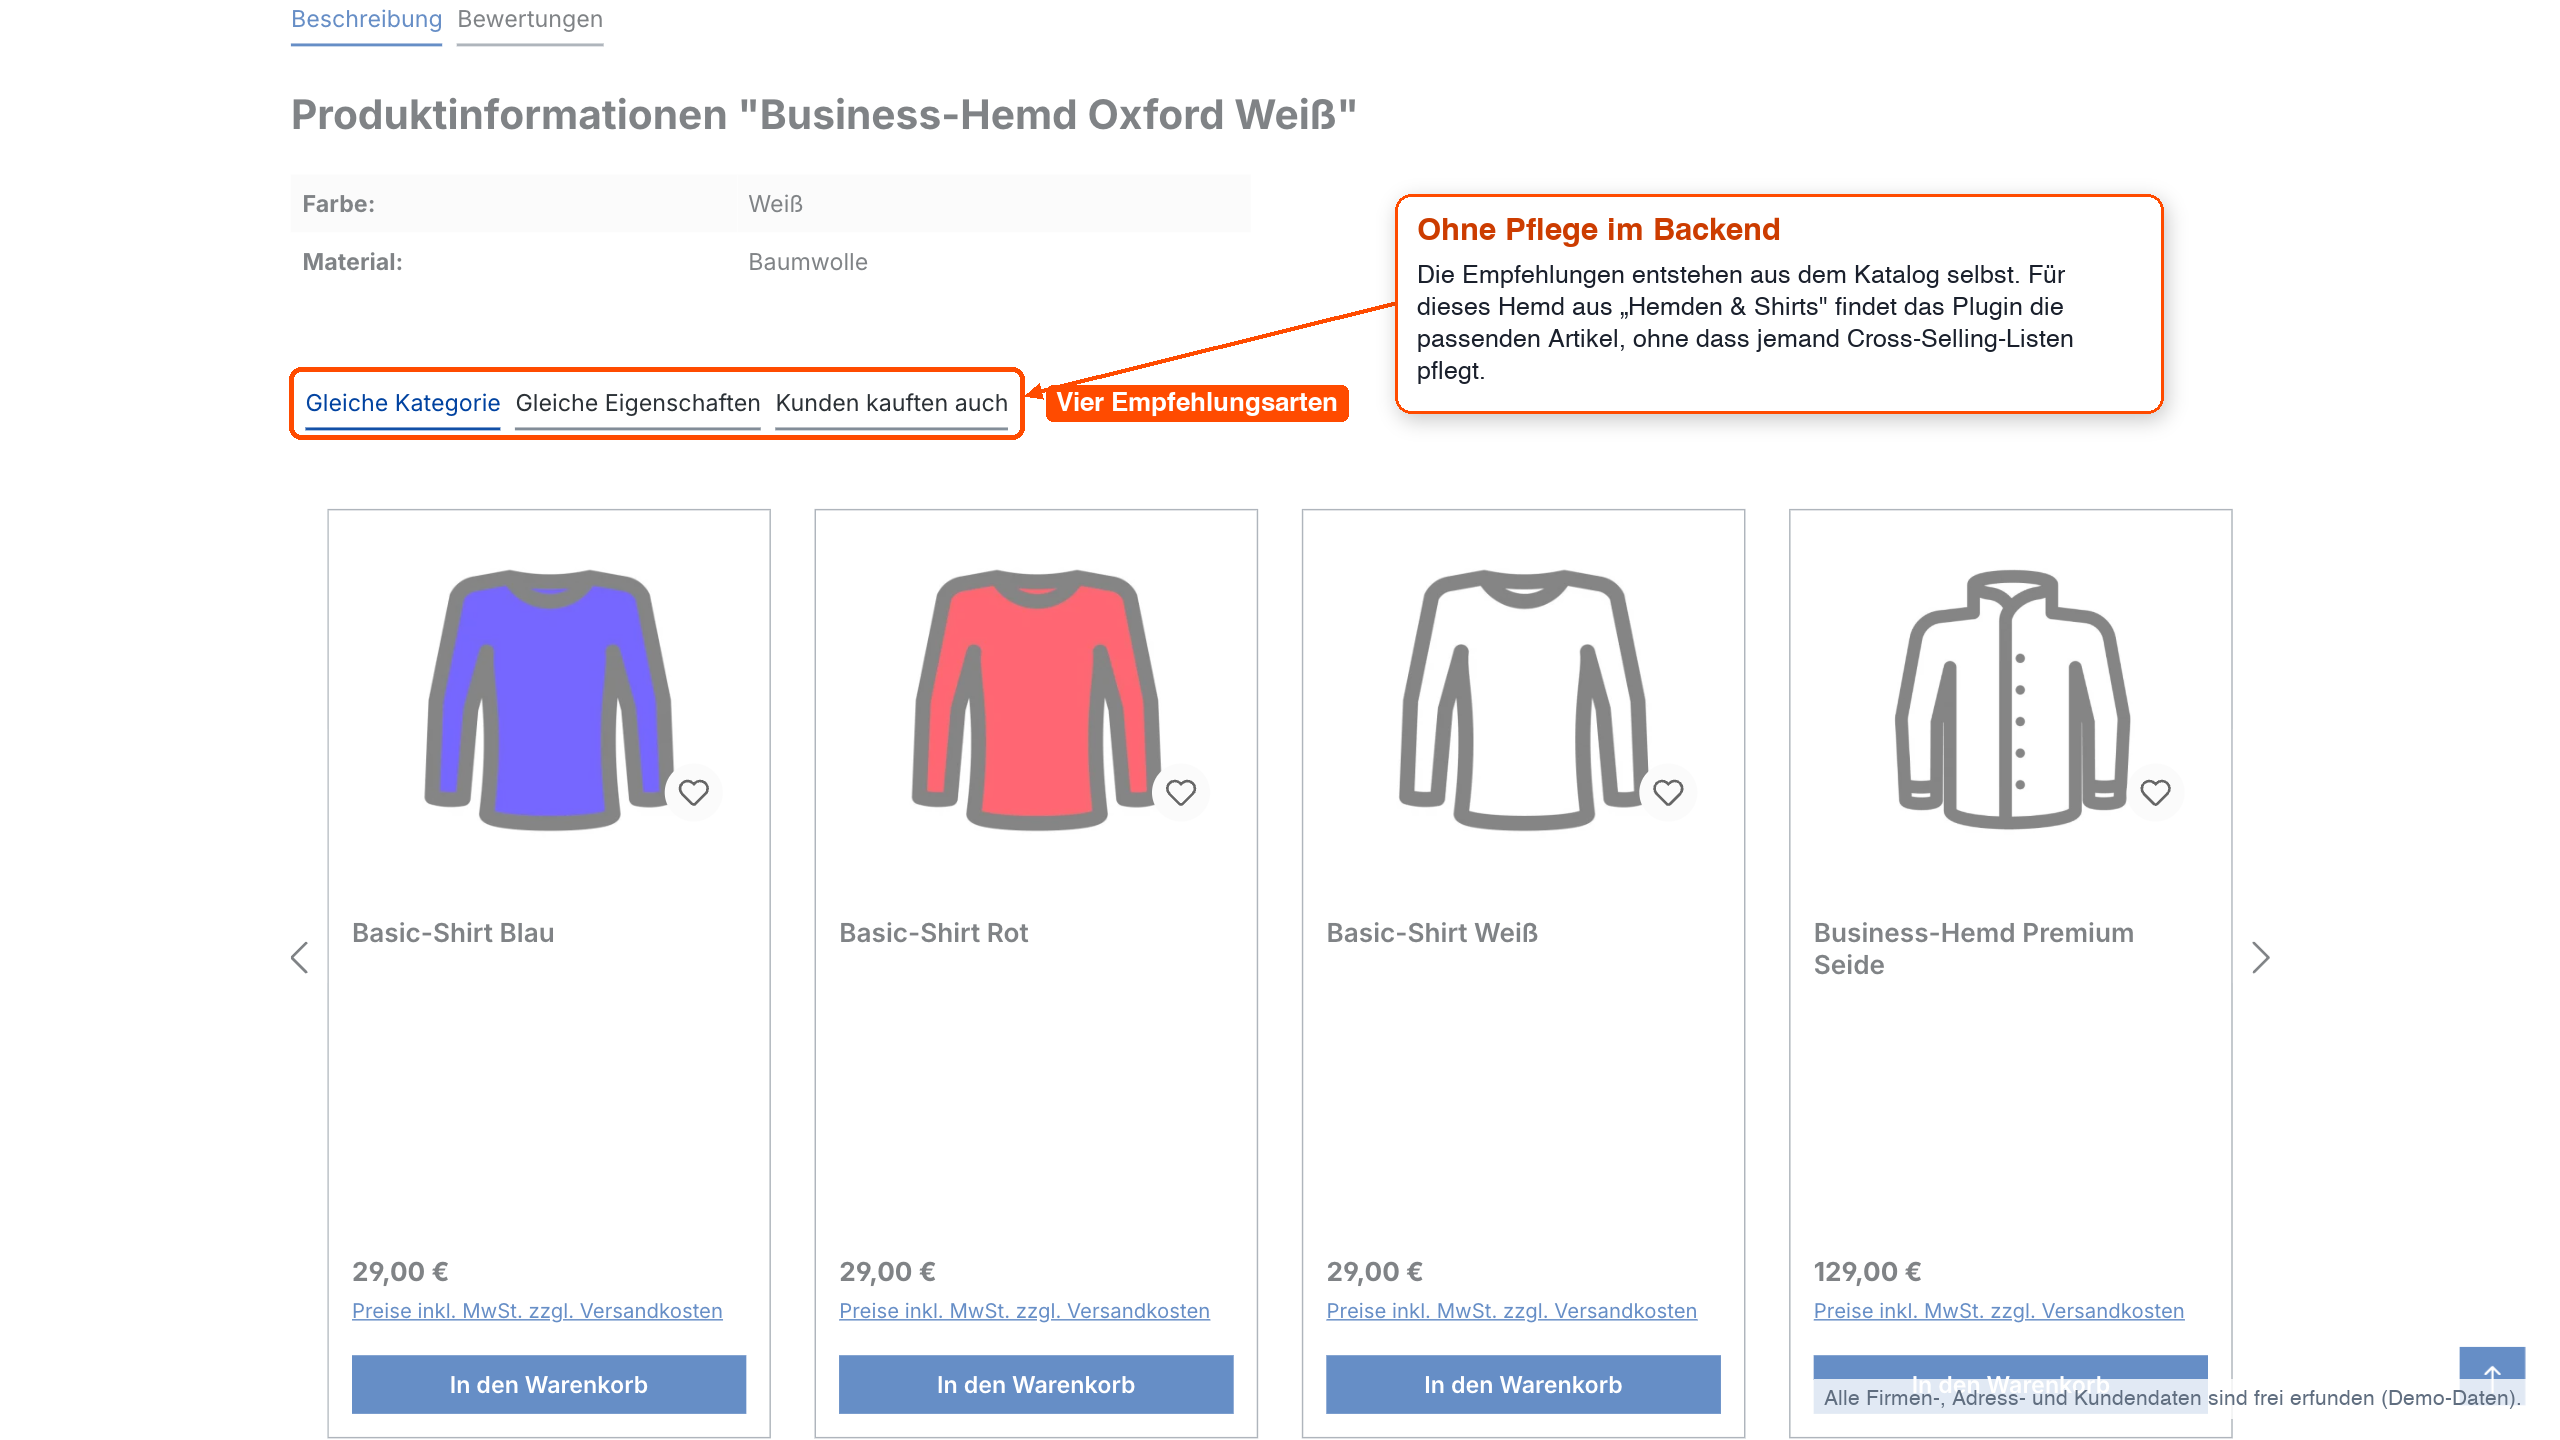Show next recommended products with right arrow
The image size is (2560, 1440).
(x=2261, y=957)
